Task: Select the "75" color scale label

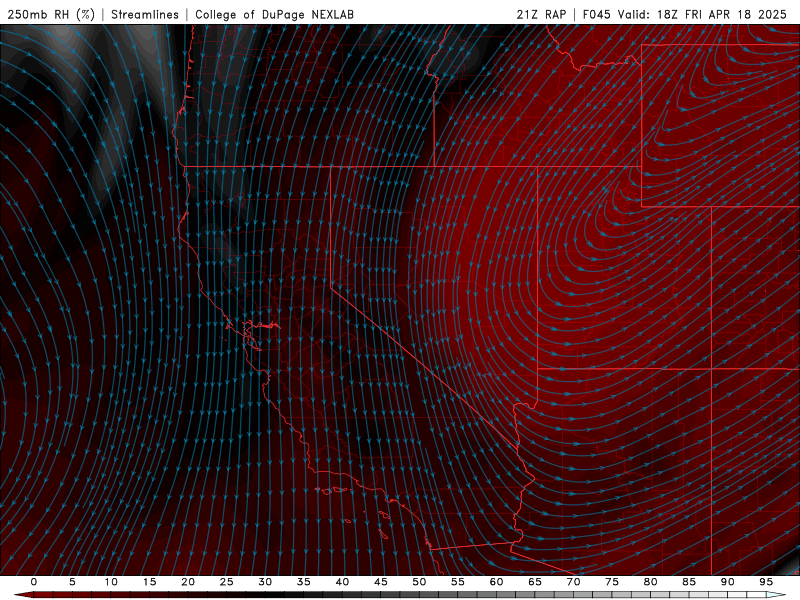Action: tap(611, 582)
